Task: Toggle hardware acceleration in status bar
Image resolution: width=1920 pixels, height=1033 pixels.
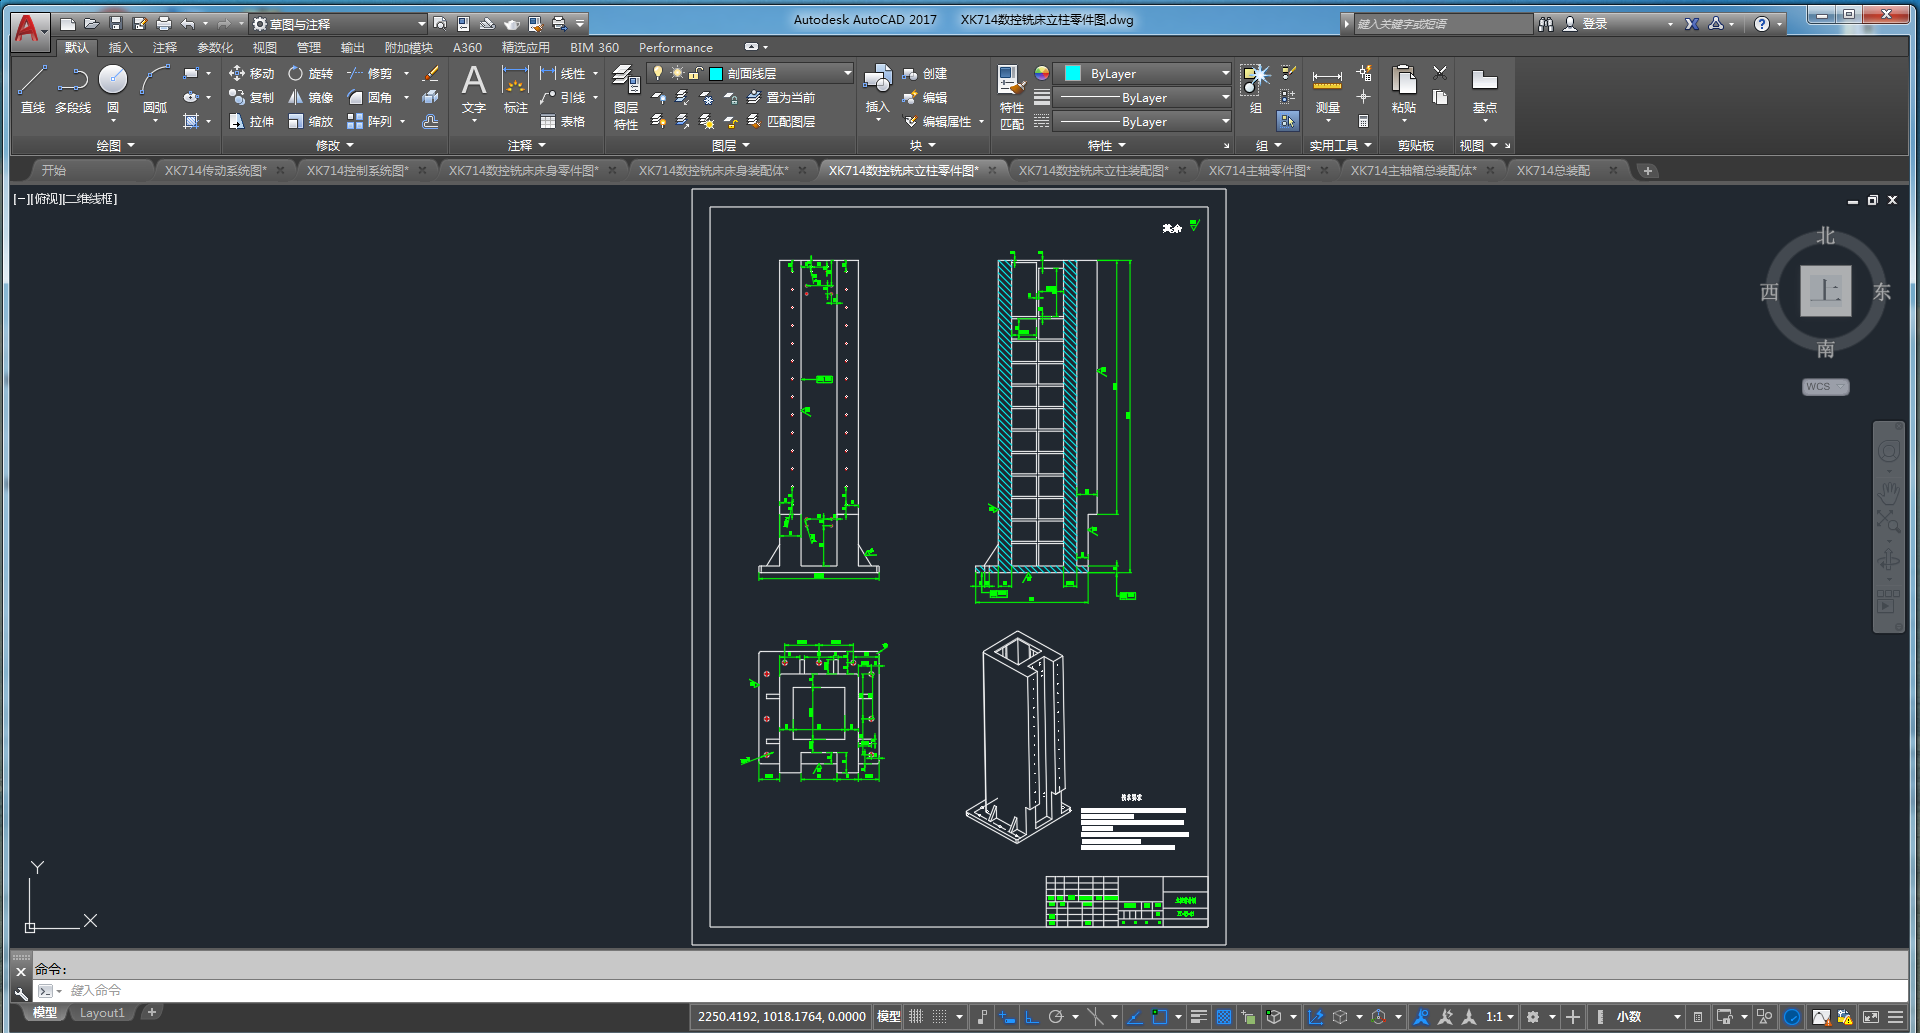Action: (x=1792, y=1017)
